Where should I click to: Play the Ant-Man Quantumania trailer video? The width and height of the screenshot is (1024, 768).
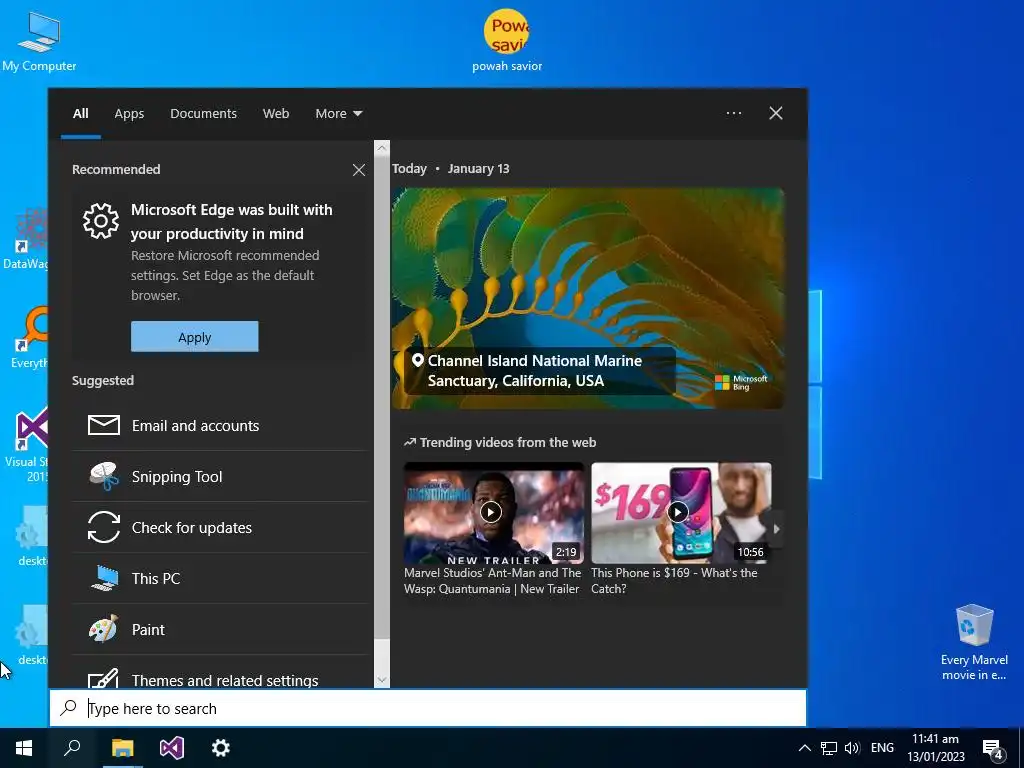click(493, 513)
